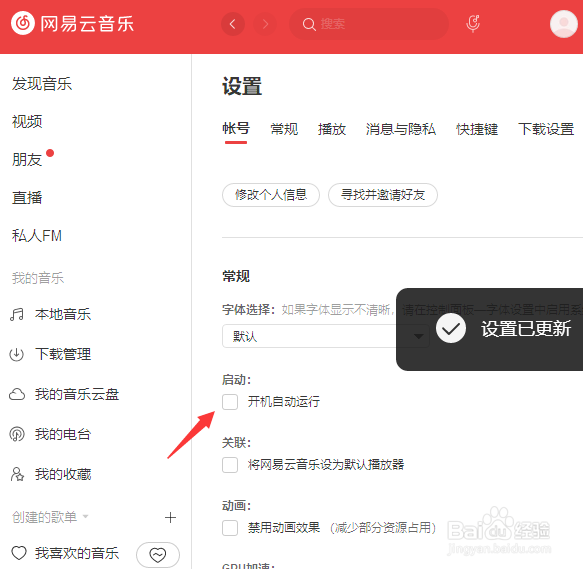Click the 修改个人信息 button
The image size is (583, 569).
point(271,195)
